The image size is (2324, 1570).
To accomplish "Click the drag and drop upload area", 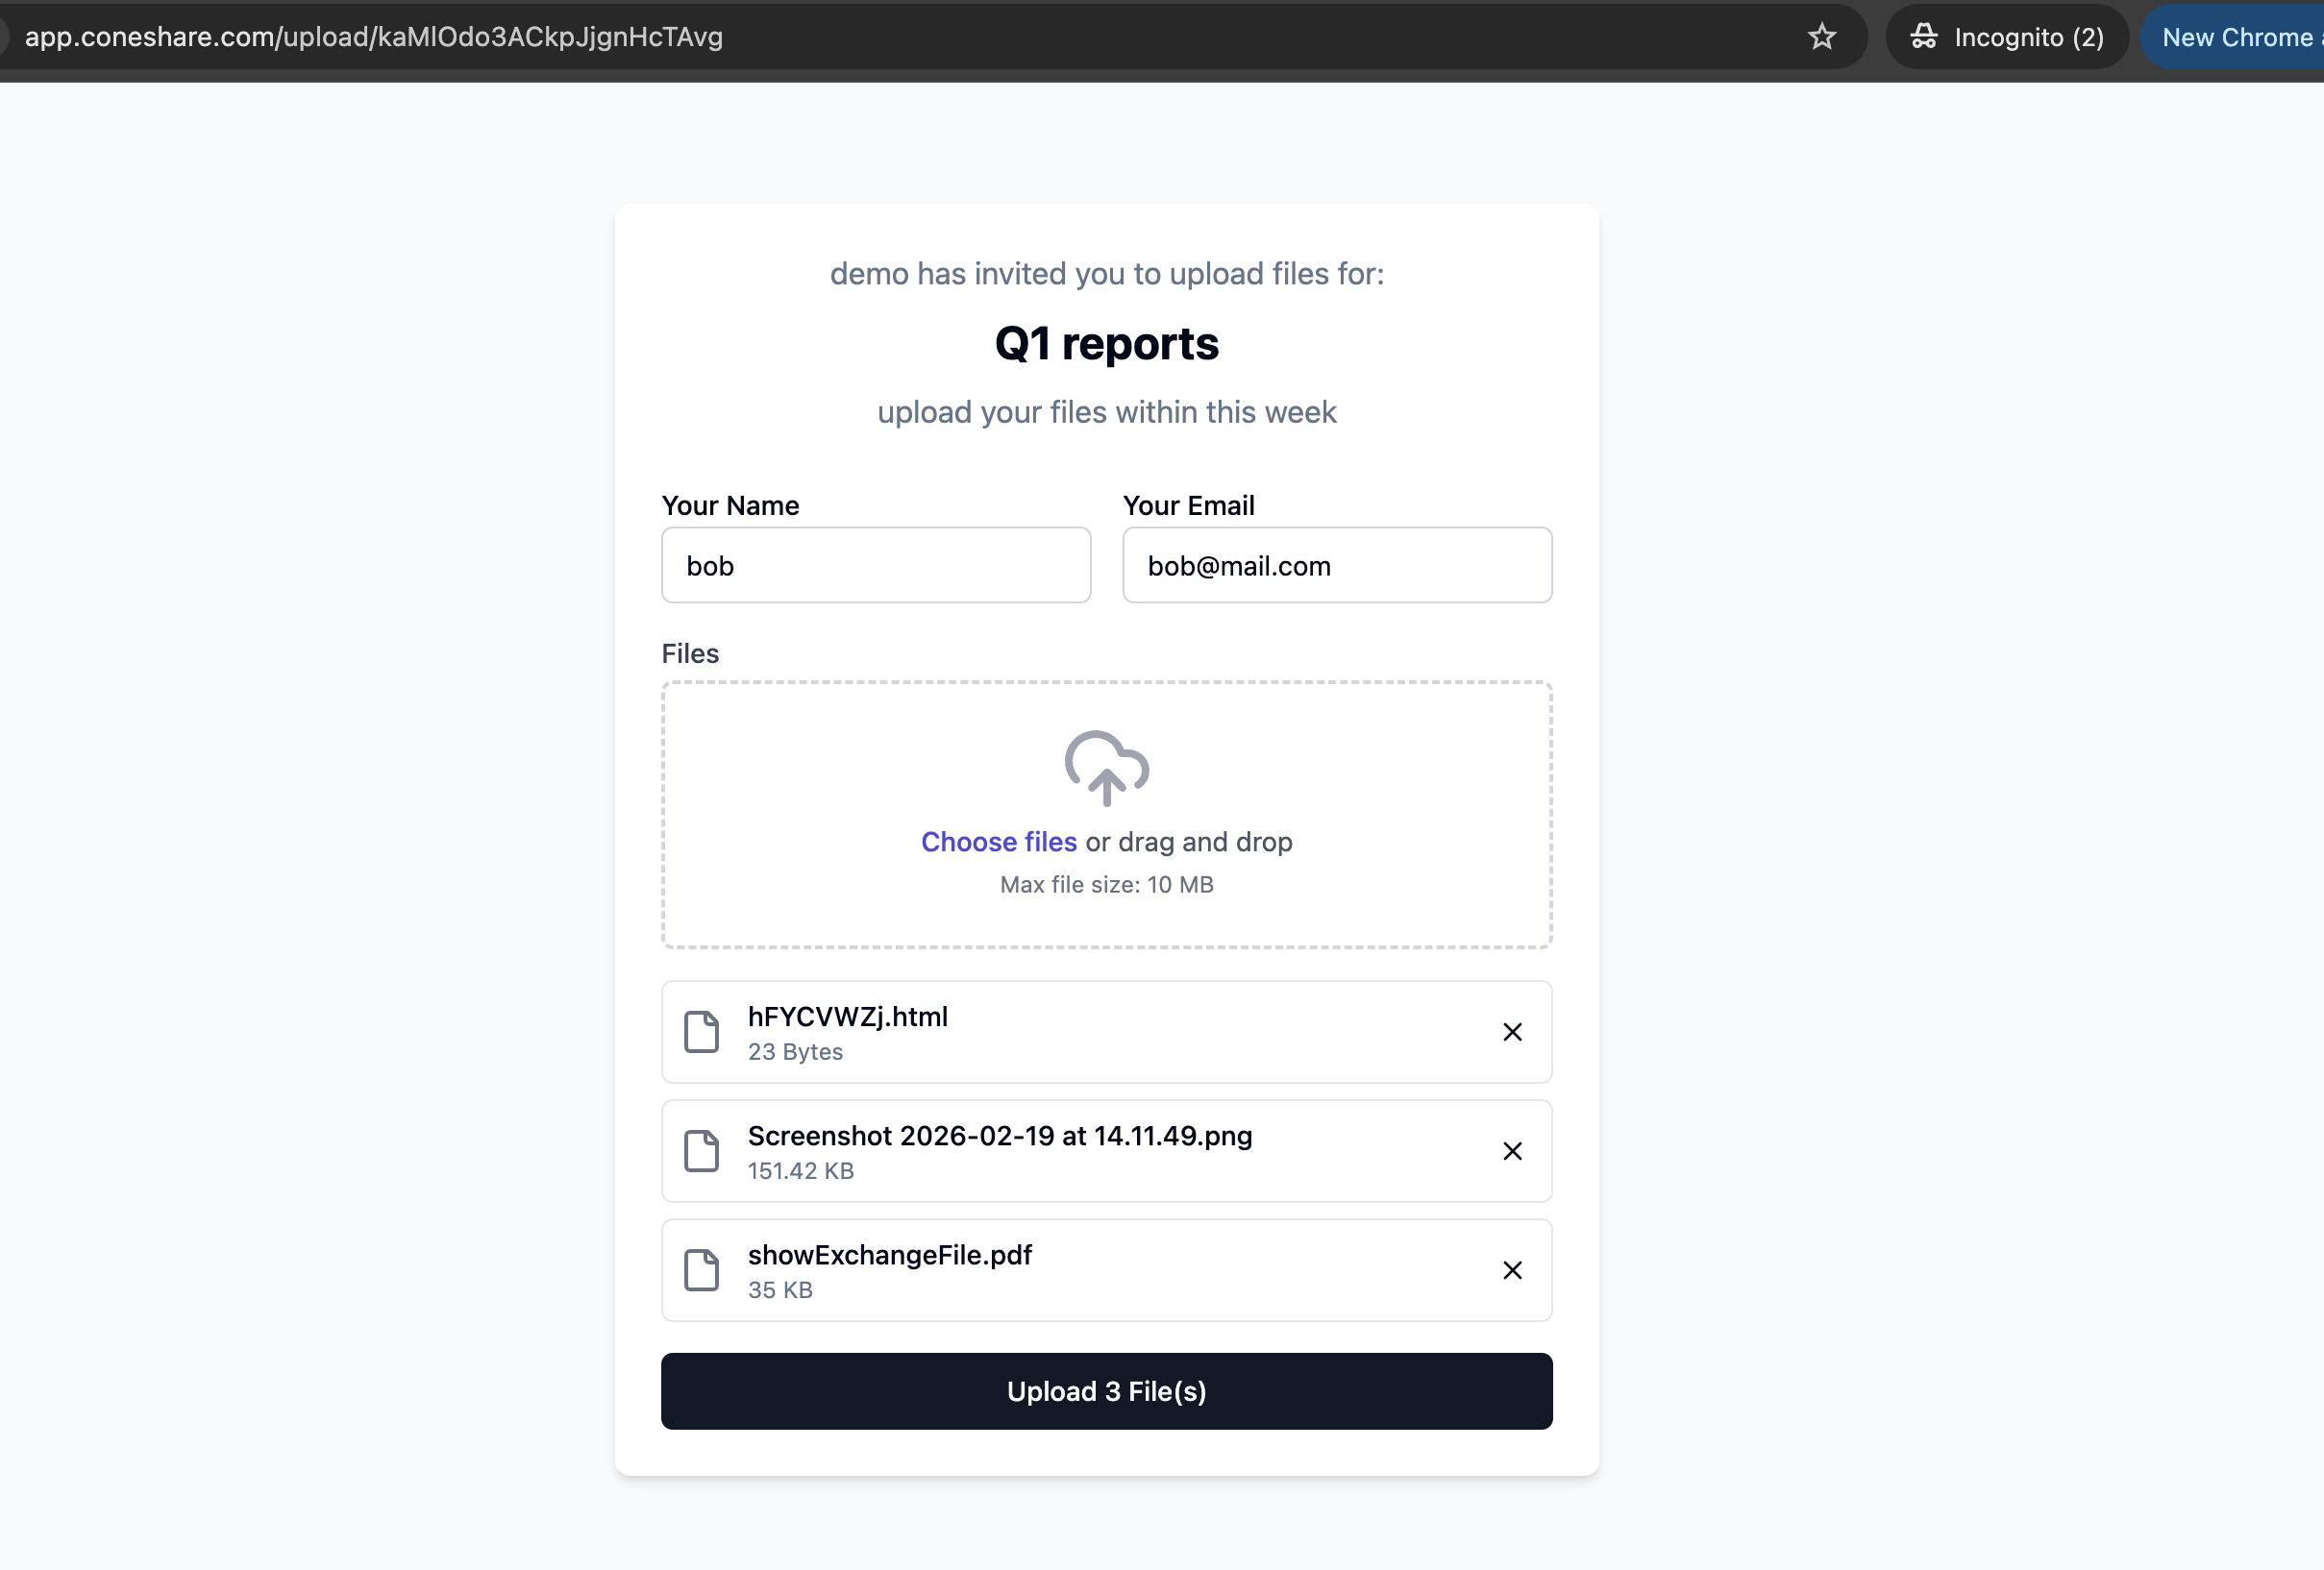I will tap(1106, 815).
